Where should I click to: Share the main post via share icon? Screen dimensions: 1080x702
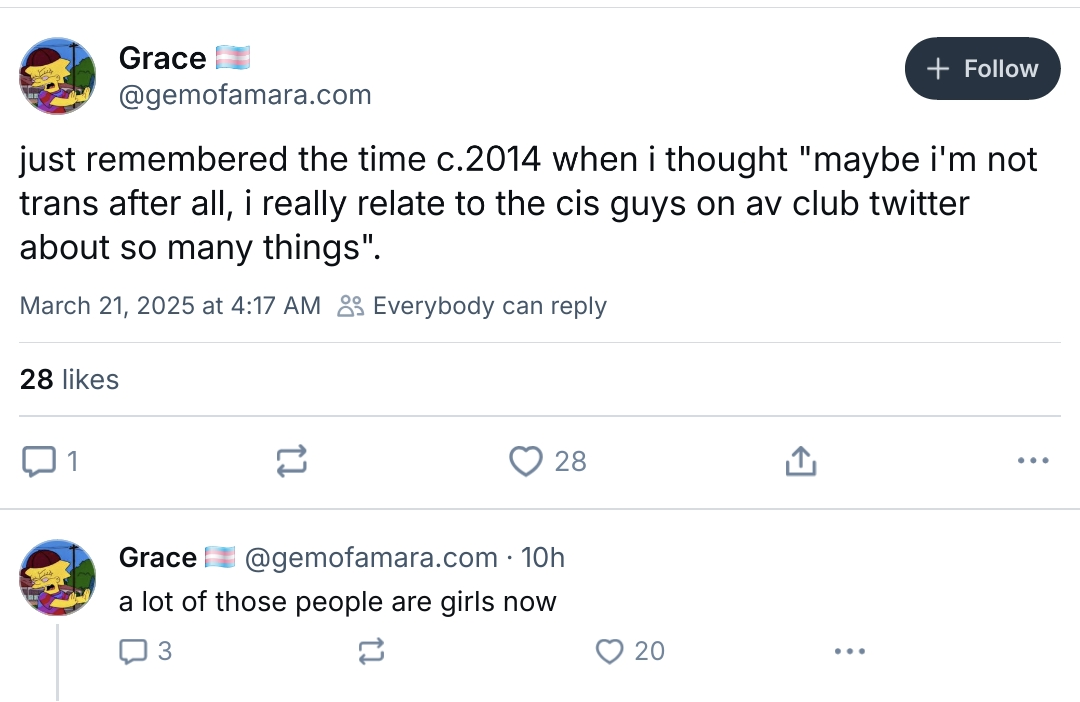801,461
